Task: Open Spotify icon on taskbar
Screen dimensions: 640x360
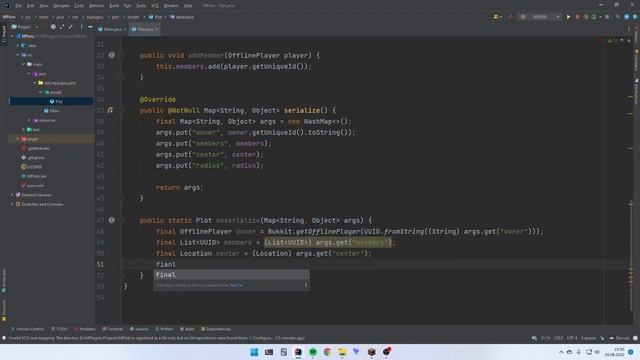Action: 313,352
